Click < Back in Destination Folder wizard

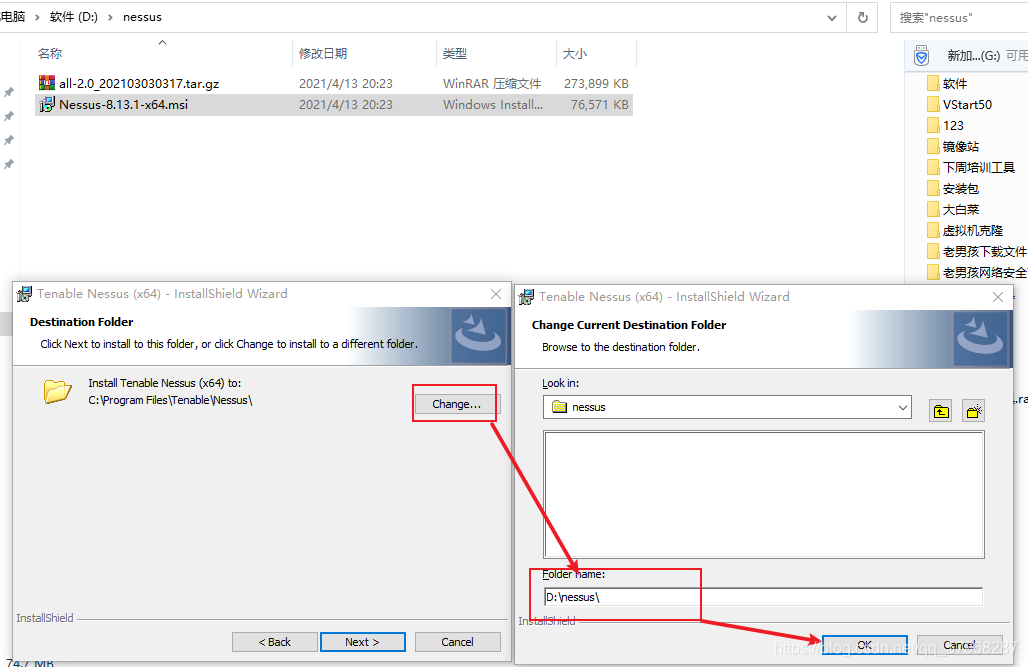click(x=275, y=642)
